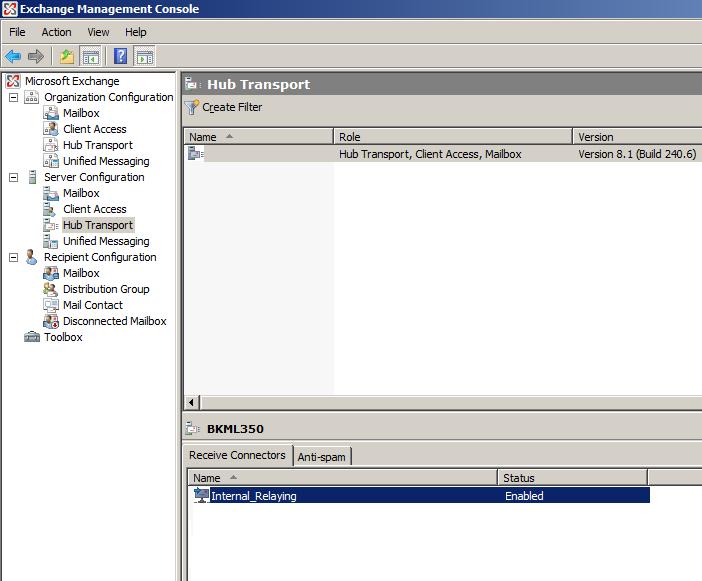
Task: Toggle the Show/Hide Console Tree icon
Action: (x=90, y=56)
